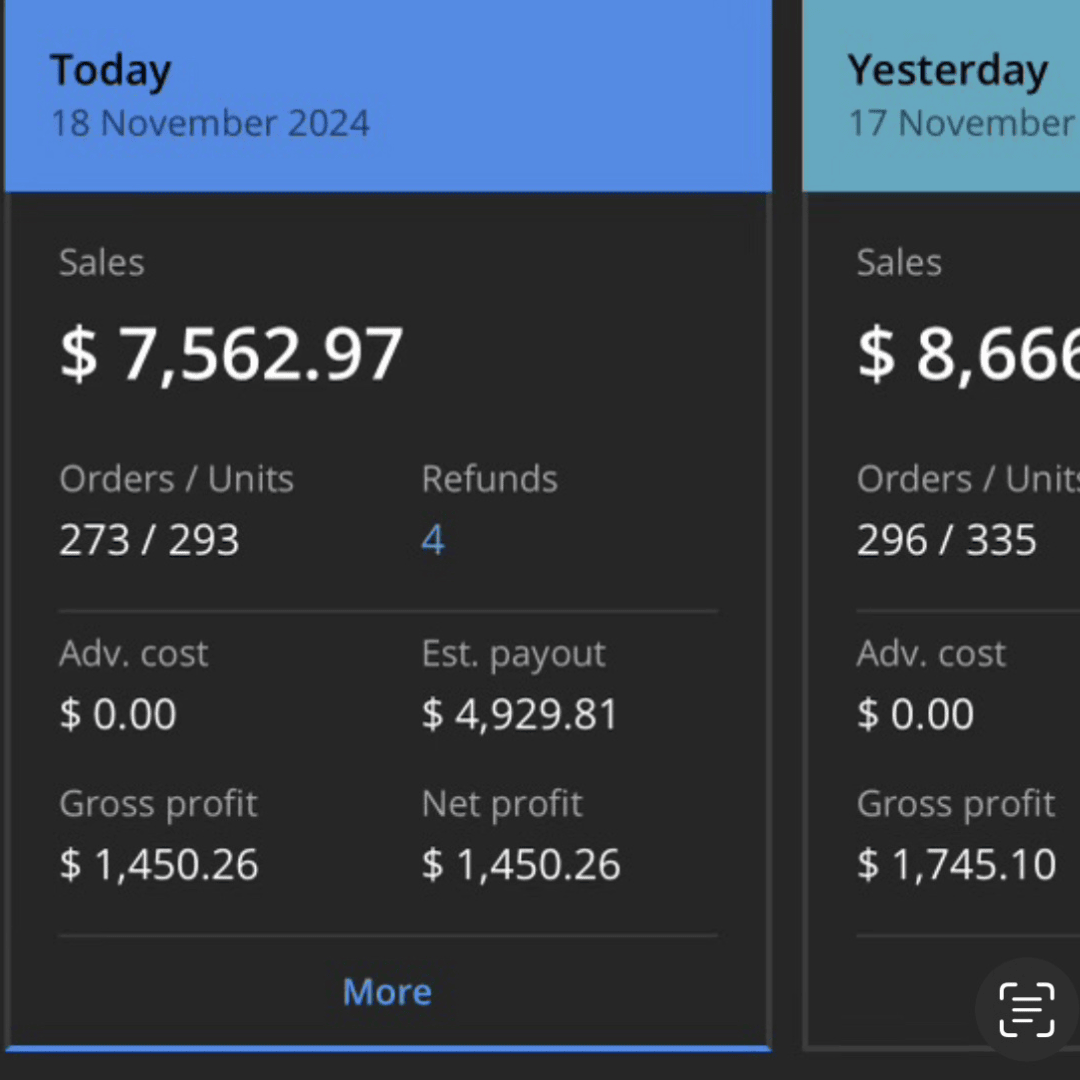Click the 17 November date under Yesterday
This screenshot has height=1080, width=1080.
coord(962,123)
